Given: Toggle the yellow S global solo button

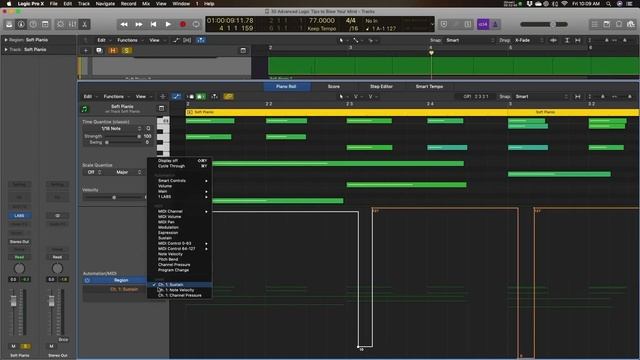Looking at the screenshot, I should [x=127, y=51].
